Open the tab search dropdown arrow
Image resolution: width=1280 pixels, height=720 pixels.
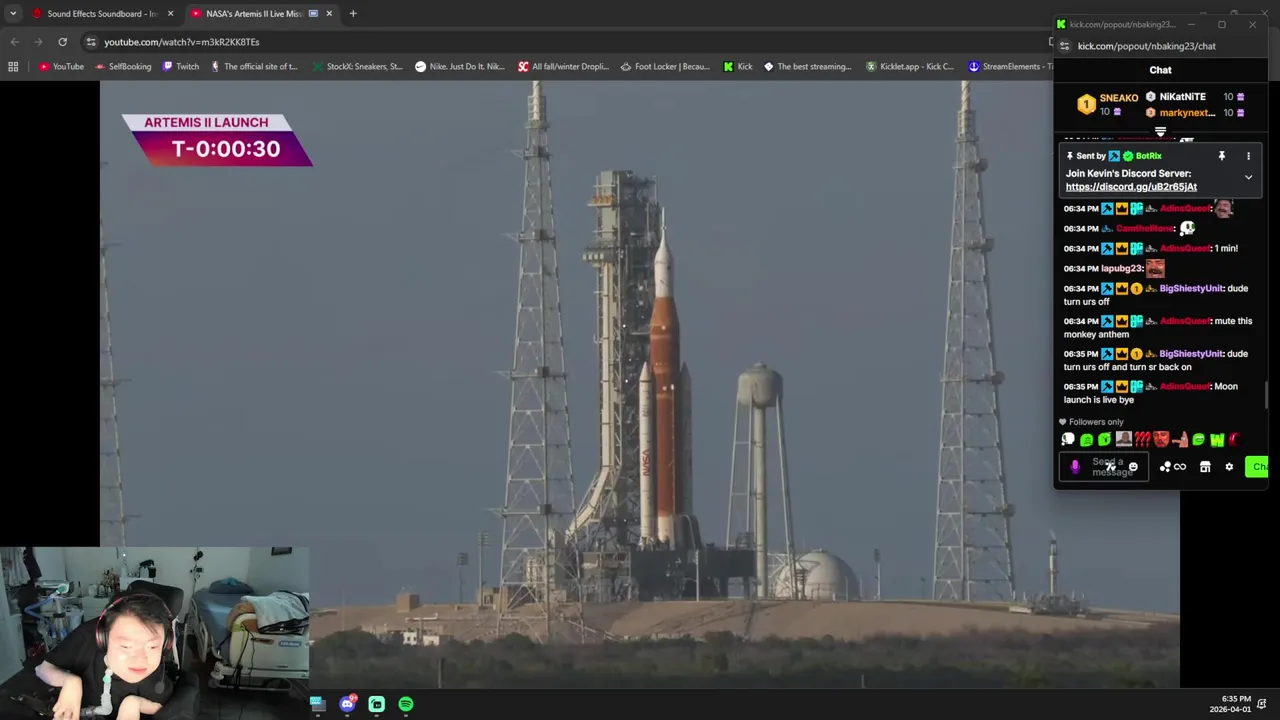[12, 13]
